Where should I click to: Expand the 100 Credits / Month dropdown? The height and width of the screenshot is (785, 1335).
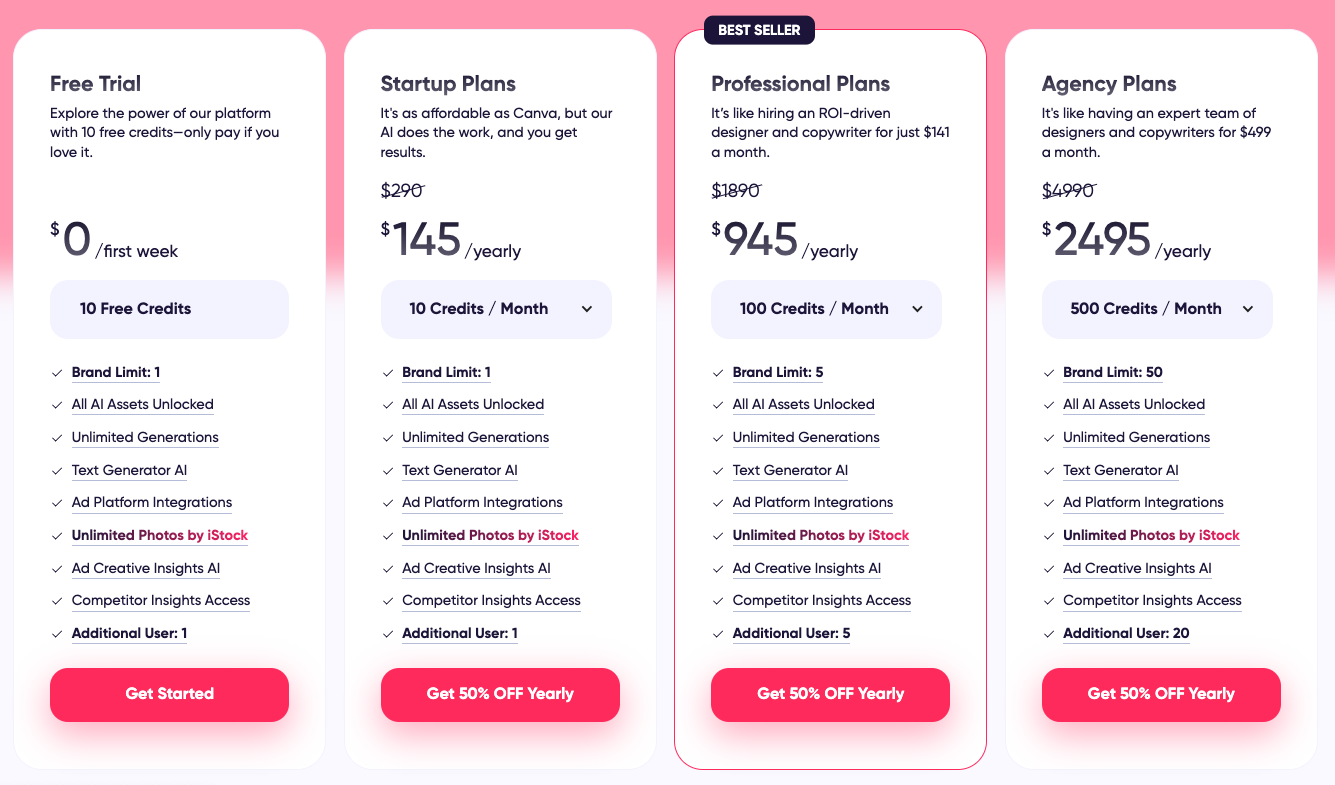826,309
